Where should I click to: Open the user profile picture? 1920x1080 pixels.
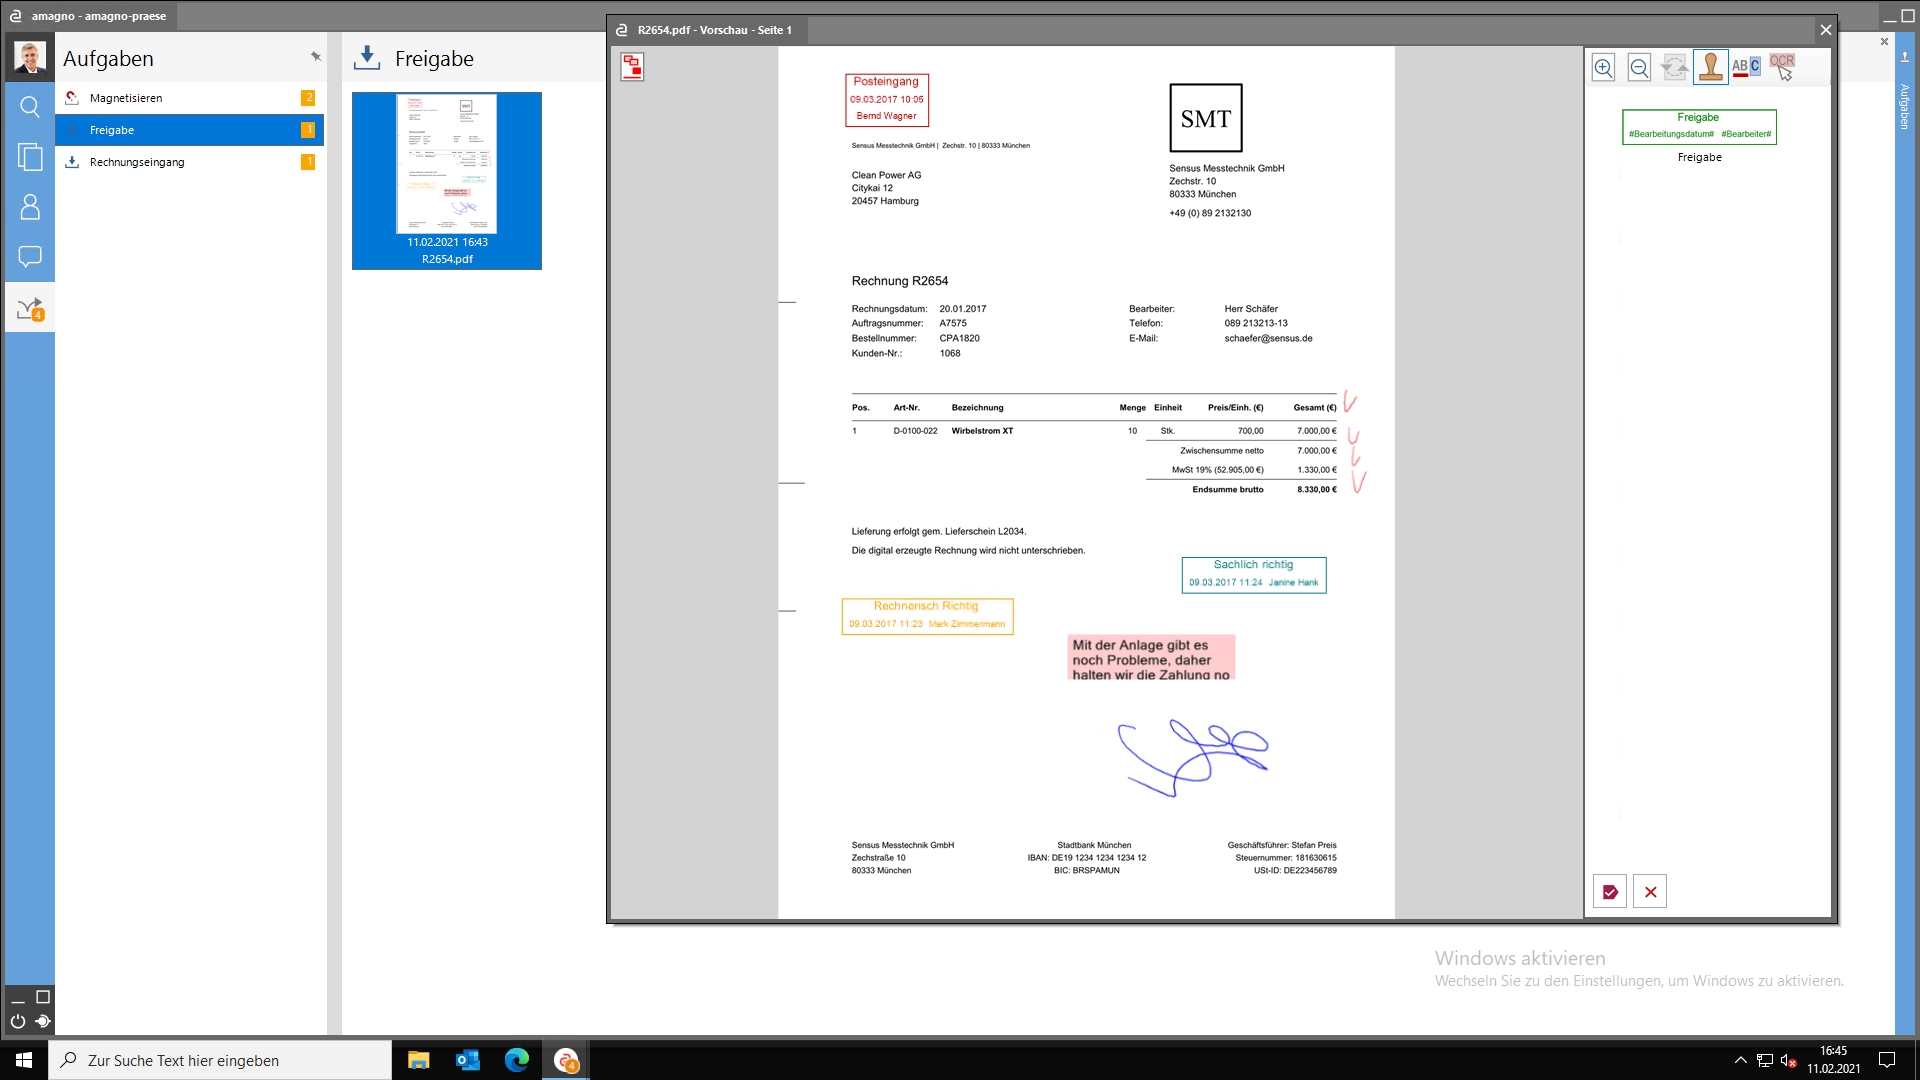pos(30,57)
